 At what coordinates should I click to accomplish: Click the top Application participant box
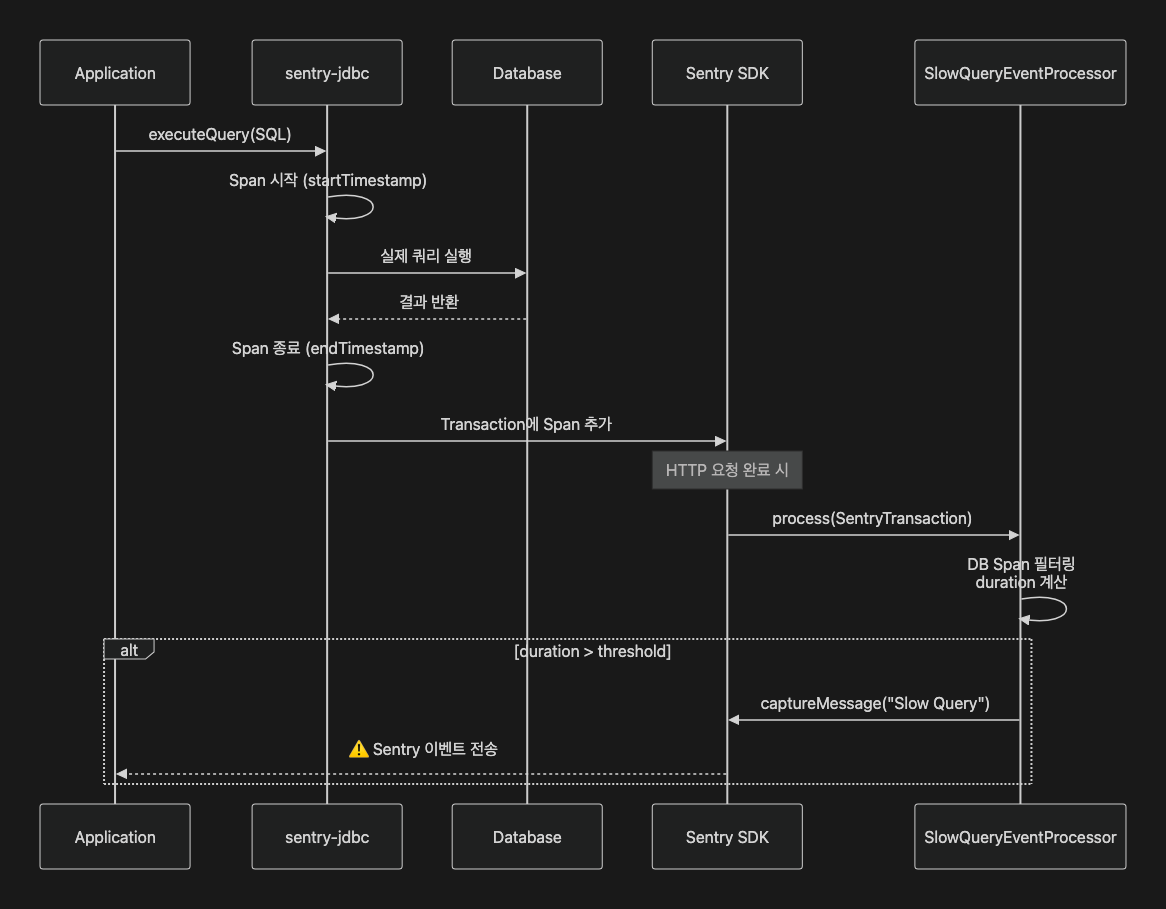pos(115,73)
